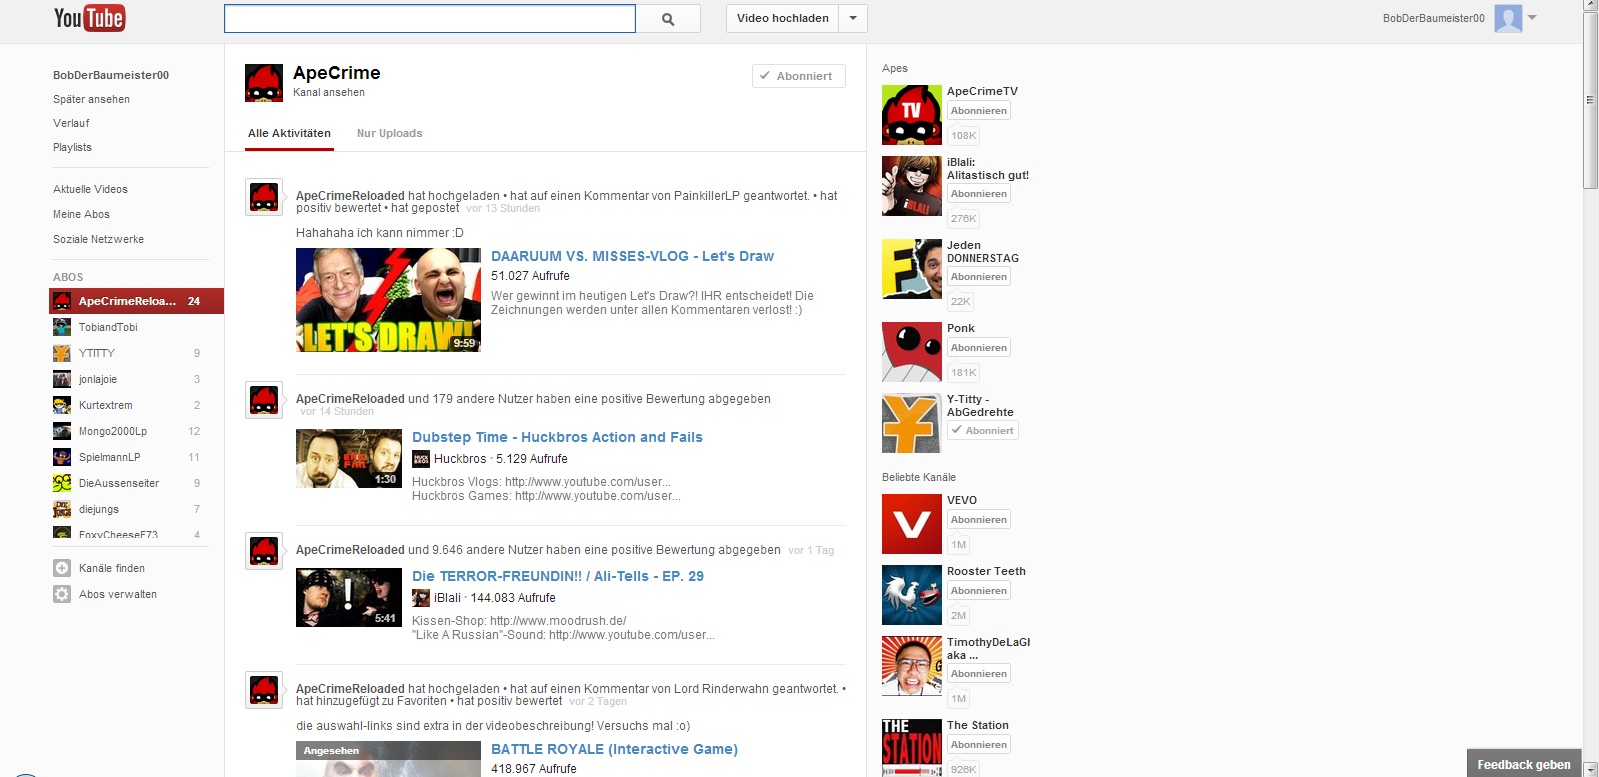Click YTITTY subscription icon in sidebar
Image resolution: width=1599 pixels, height=777 pixels.
click(62, 353)
